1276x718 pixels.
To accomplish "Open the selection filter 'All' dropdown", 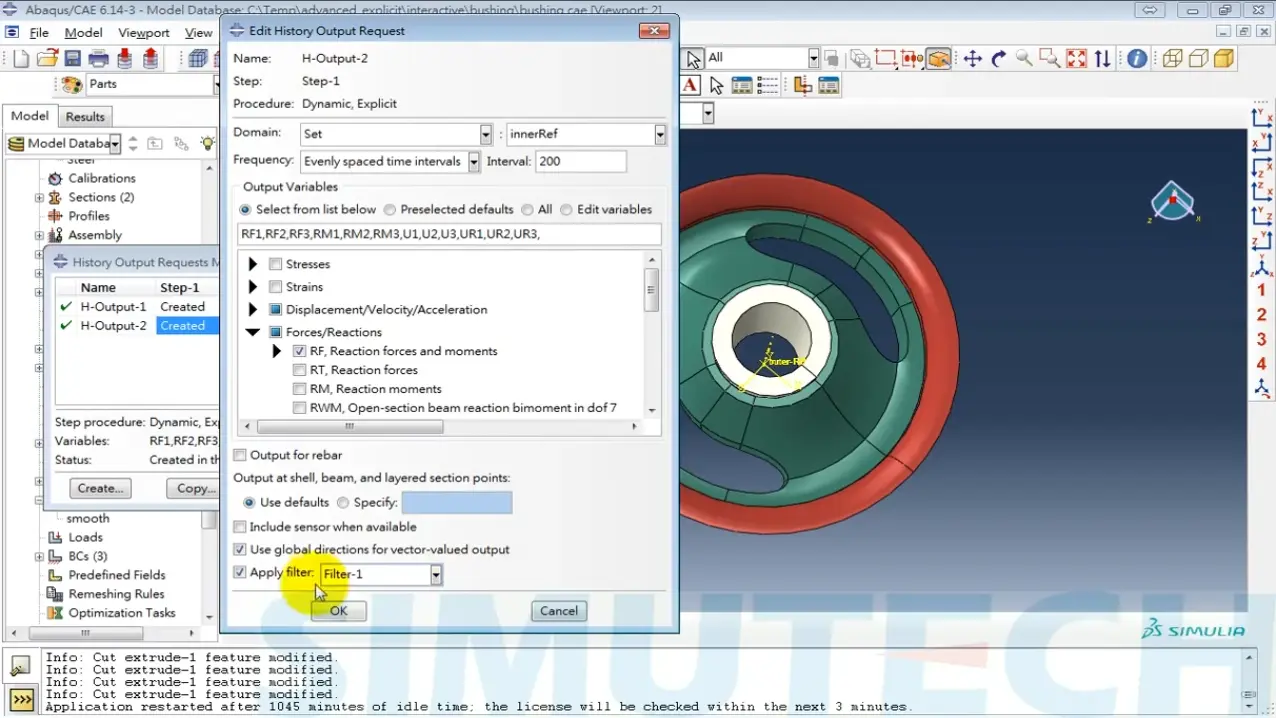I will tap(814, 59).
